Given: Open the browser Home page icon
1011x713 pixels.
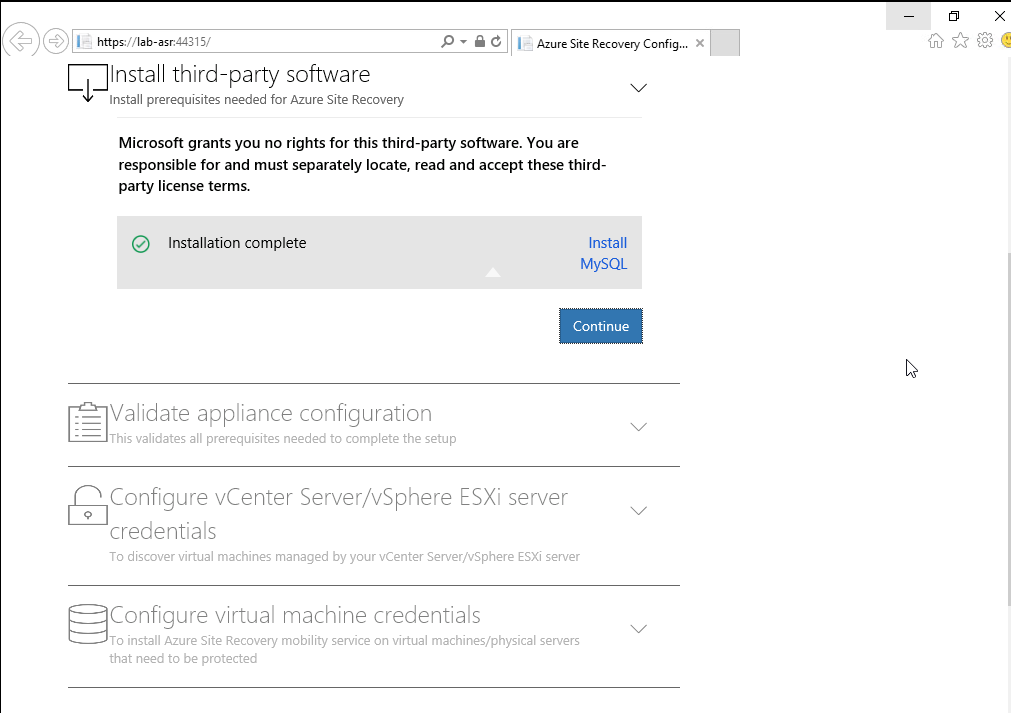Looking at the screenshot, I should (936, 40).
